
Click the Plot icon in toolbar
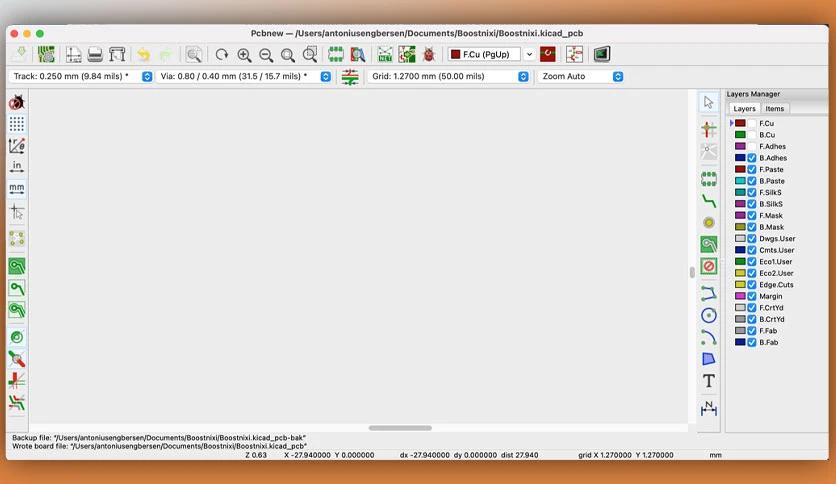(117, 54)
